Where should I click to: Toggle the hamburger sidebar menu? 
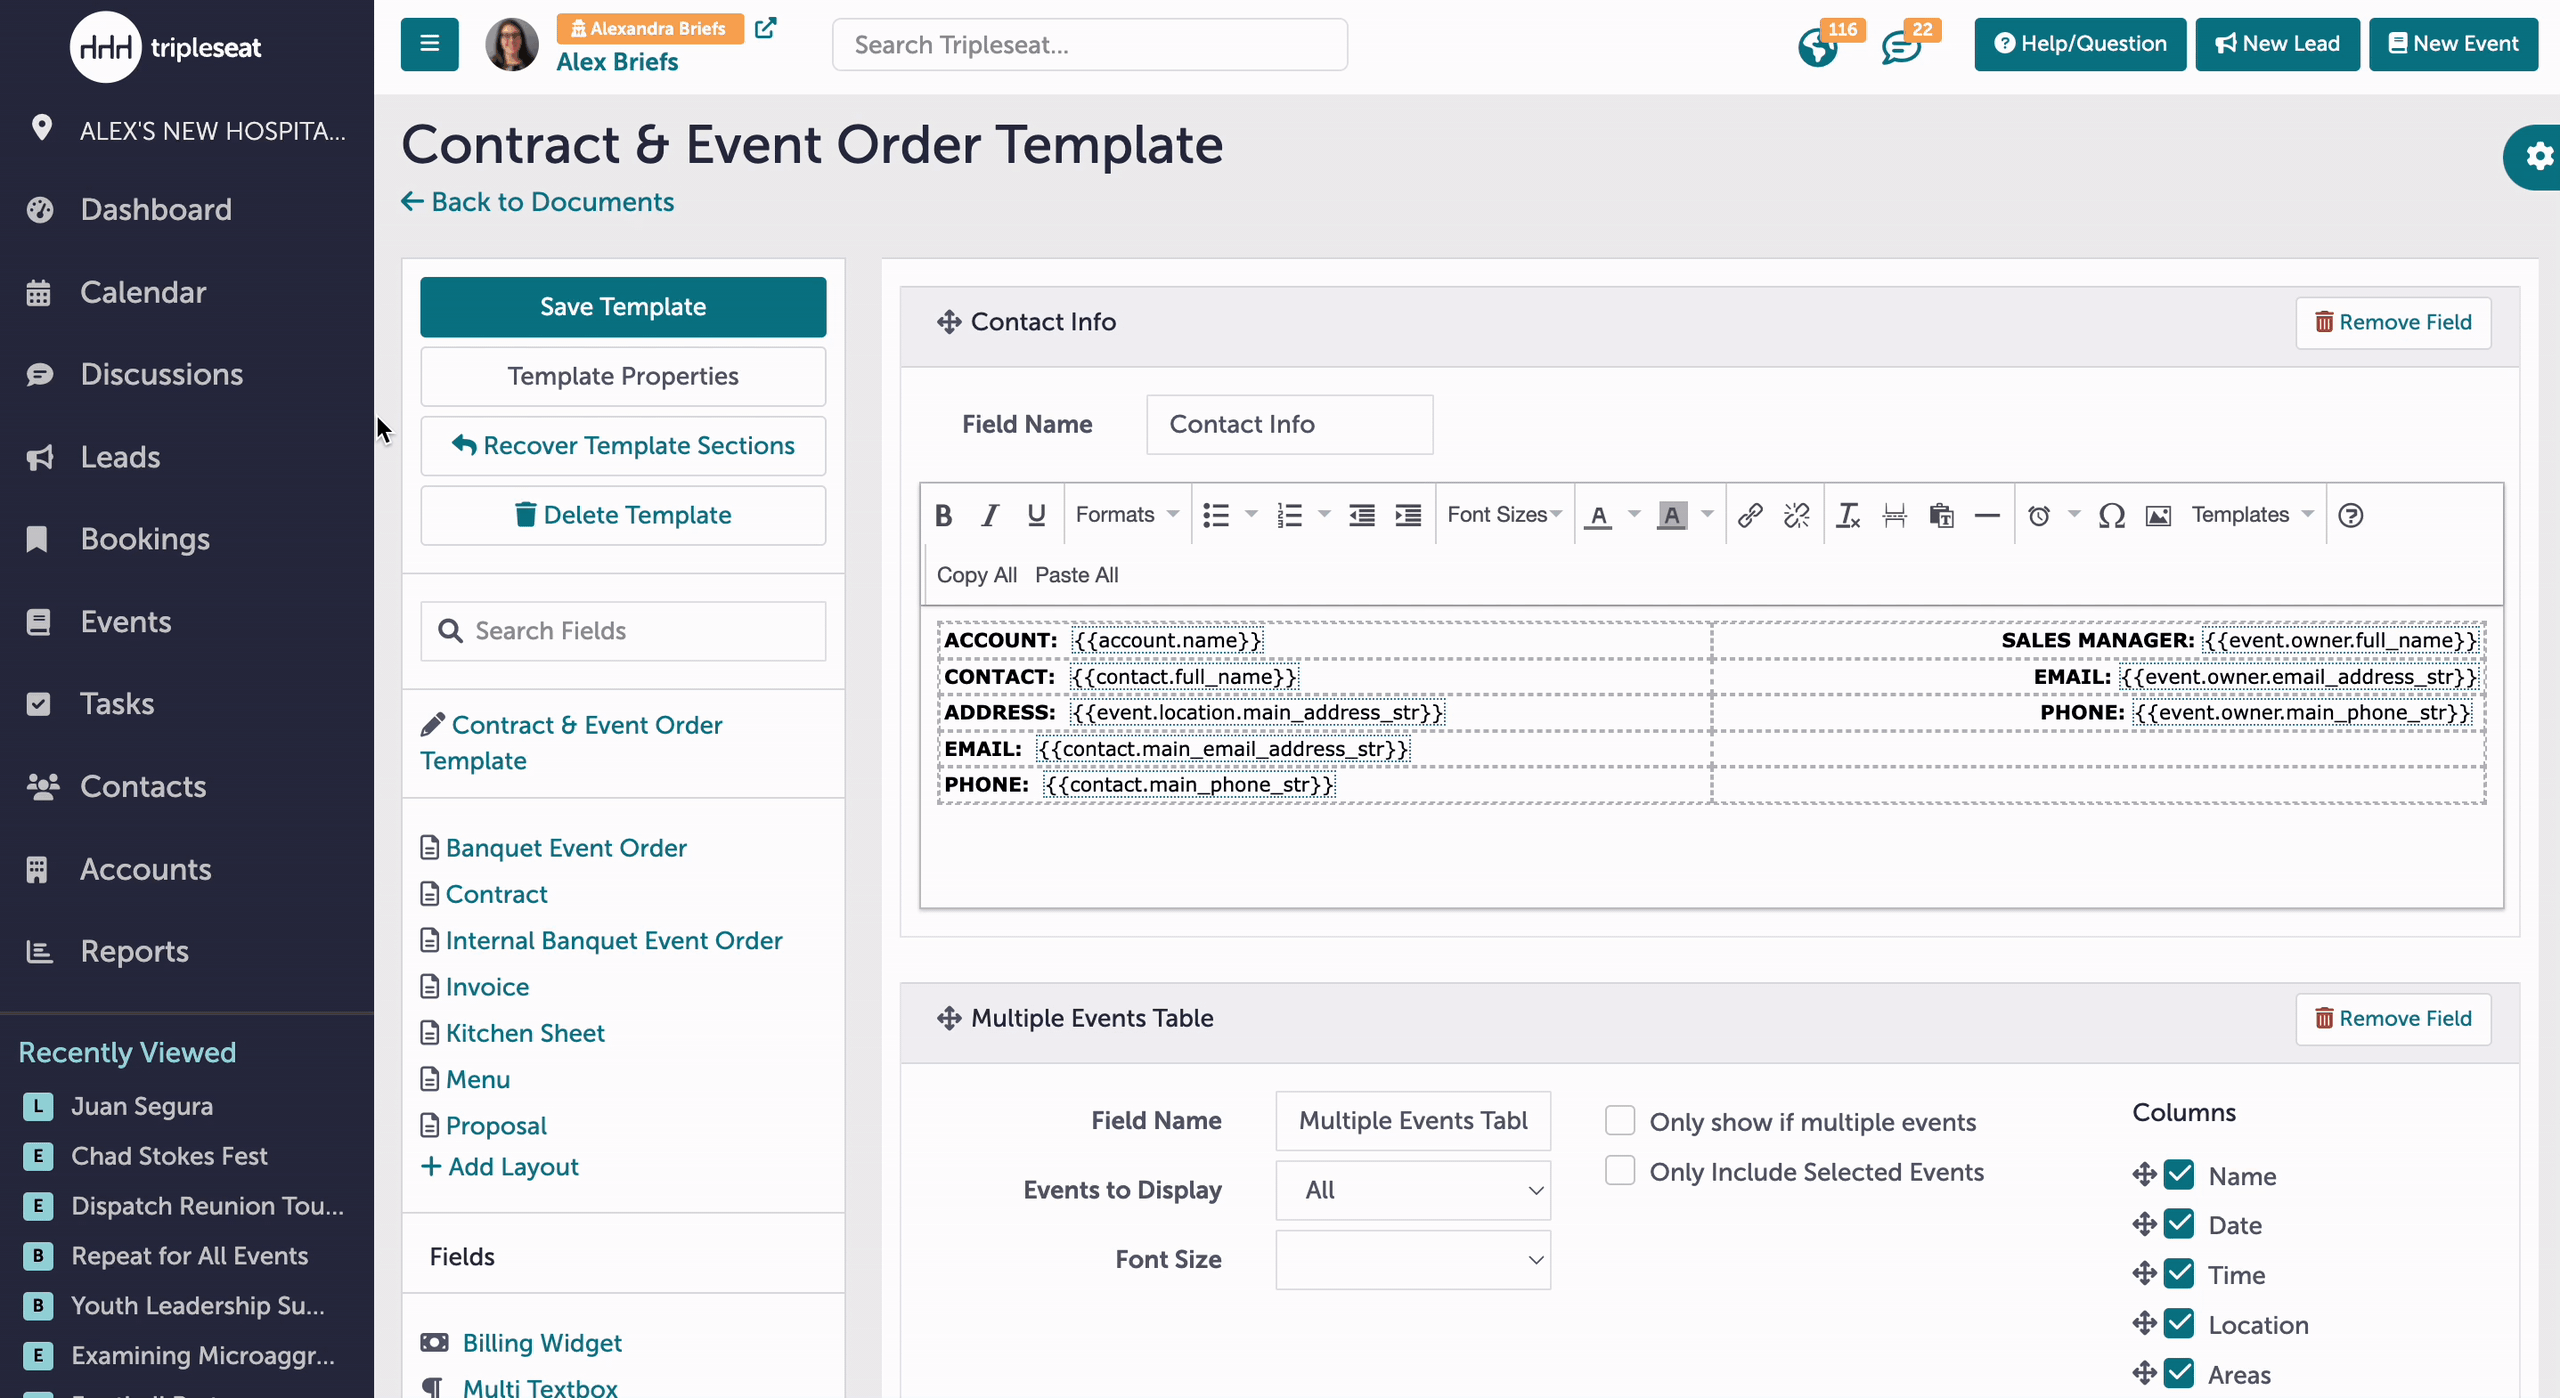tap(430, 44)
